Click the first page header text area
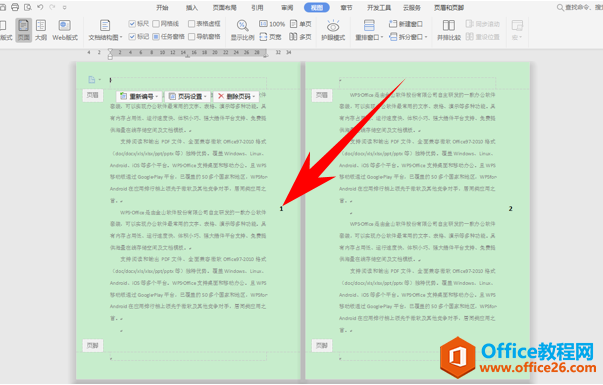Viewport: 603px width, 385px height. 188,83
